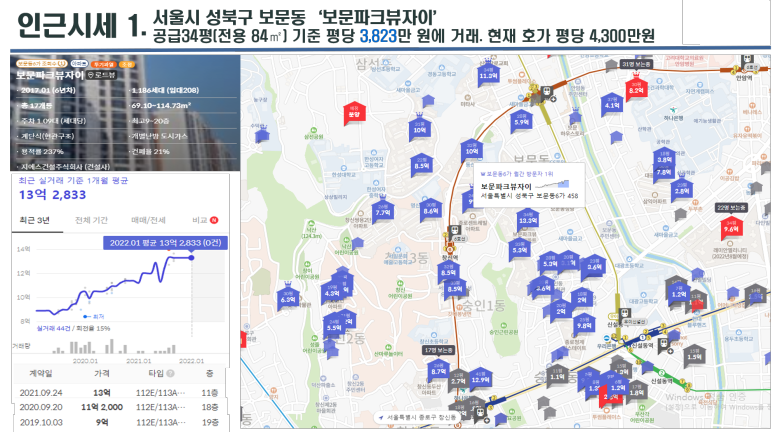
Task: Click the 9.8억 apartment marker
Action: tap(584, 324)
